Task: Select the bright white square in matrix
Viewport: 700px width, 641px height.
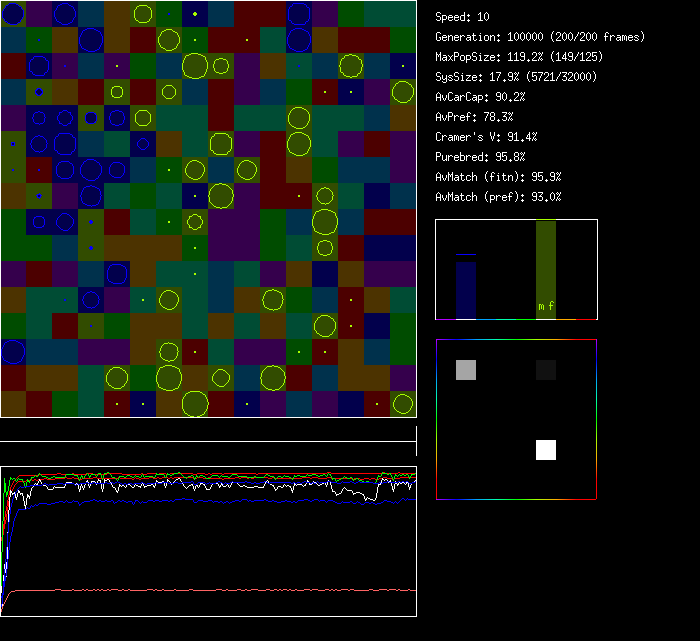Action: click(546, 450)
